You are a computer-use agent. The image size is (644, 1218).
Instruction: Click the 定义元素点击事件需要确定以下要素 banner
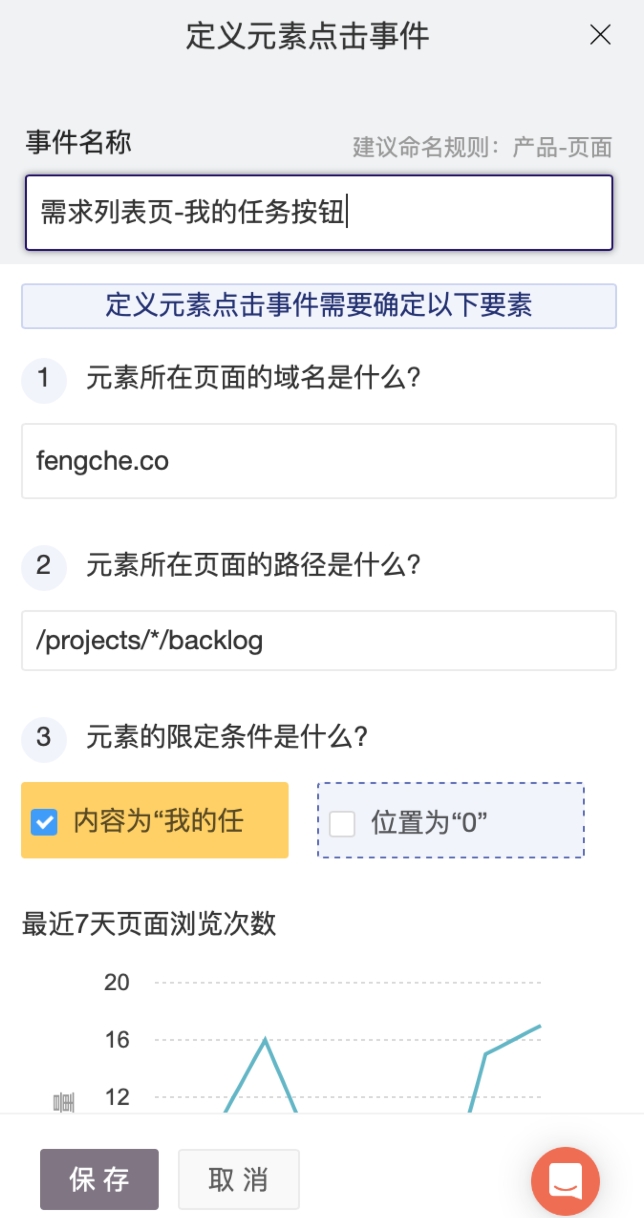click(318, 306)
